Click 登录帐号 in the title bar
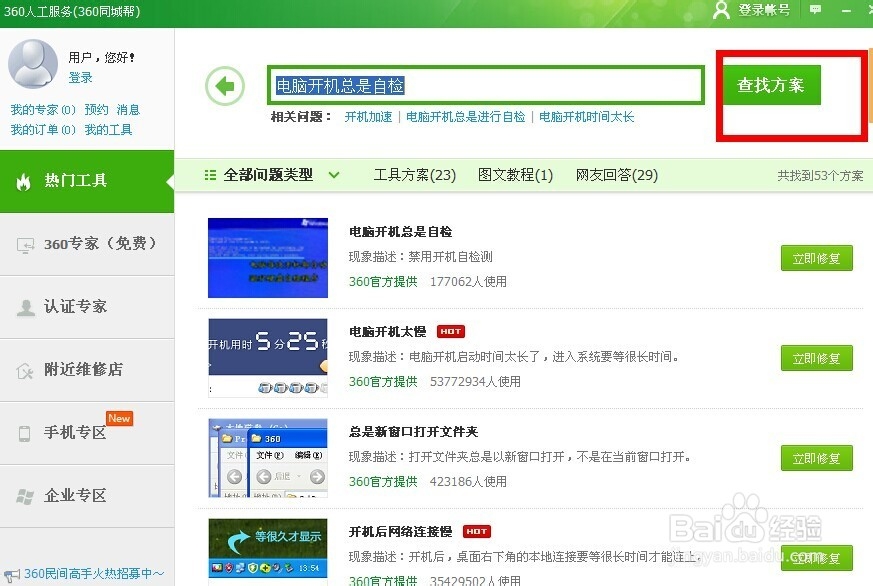 click(764, 10)
